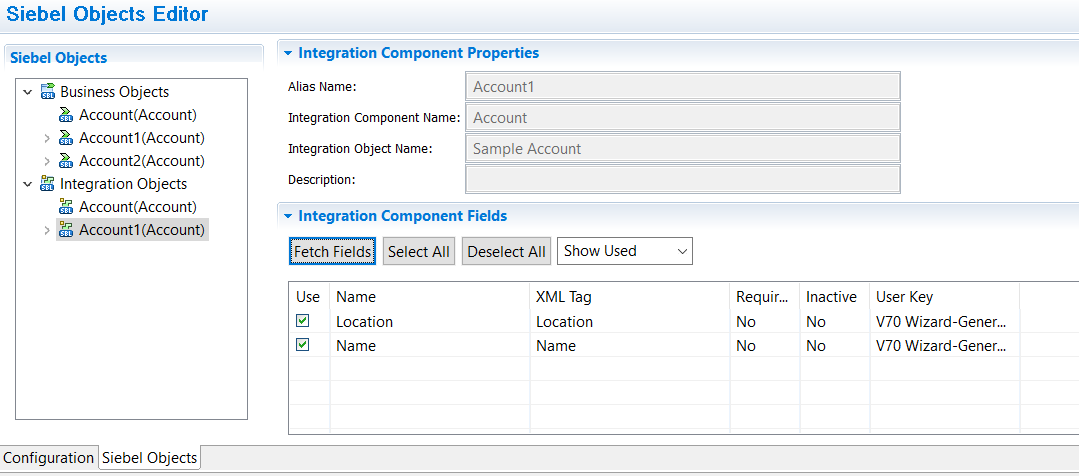Click icon of Account1(Account) under Integration Objects
Viewport: 1079px width, 476px height.
[67, 230]
